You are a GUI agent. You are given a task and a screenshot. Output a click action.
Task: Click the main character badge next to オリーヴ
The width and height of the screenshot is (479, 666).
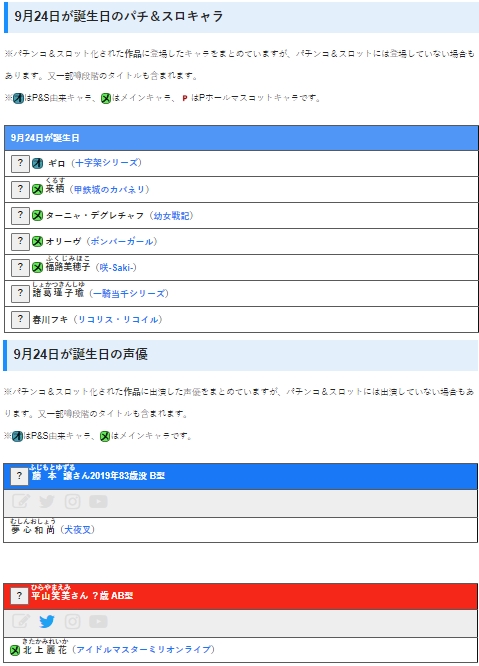click(37, 242)
